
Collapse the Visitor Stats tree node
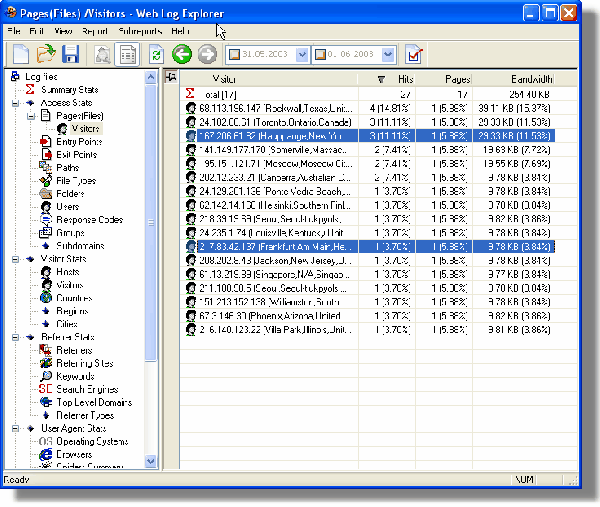click(16, 259)
